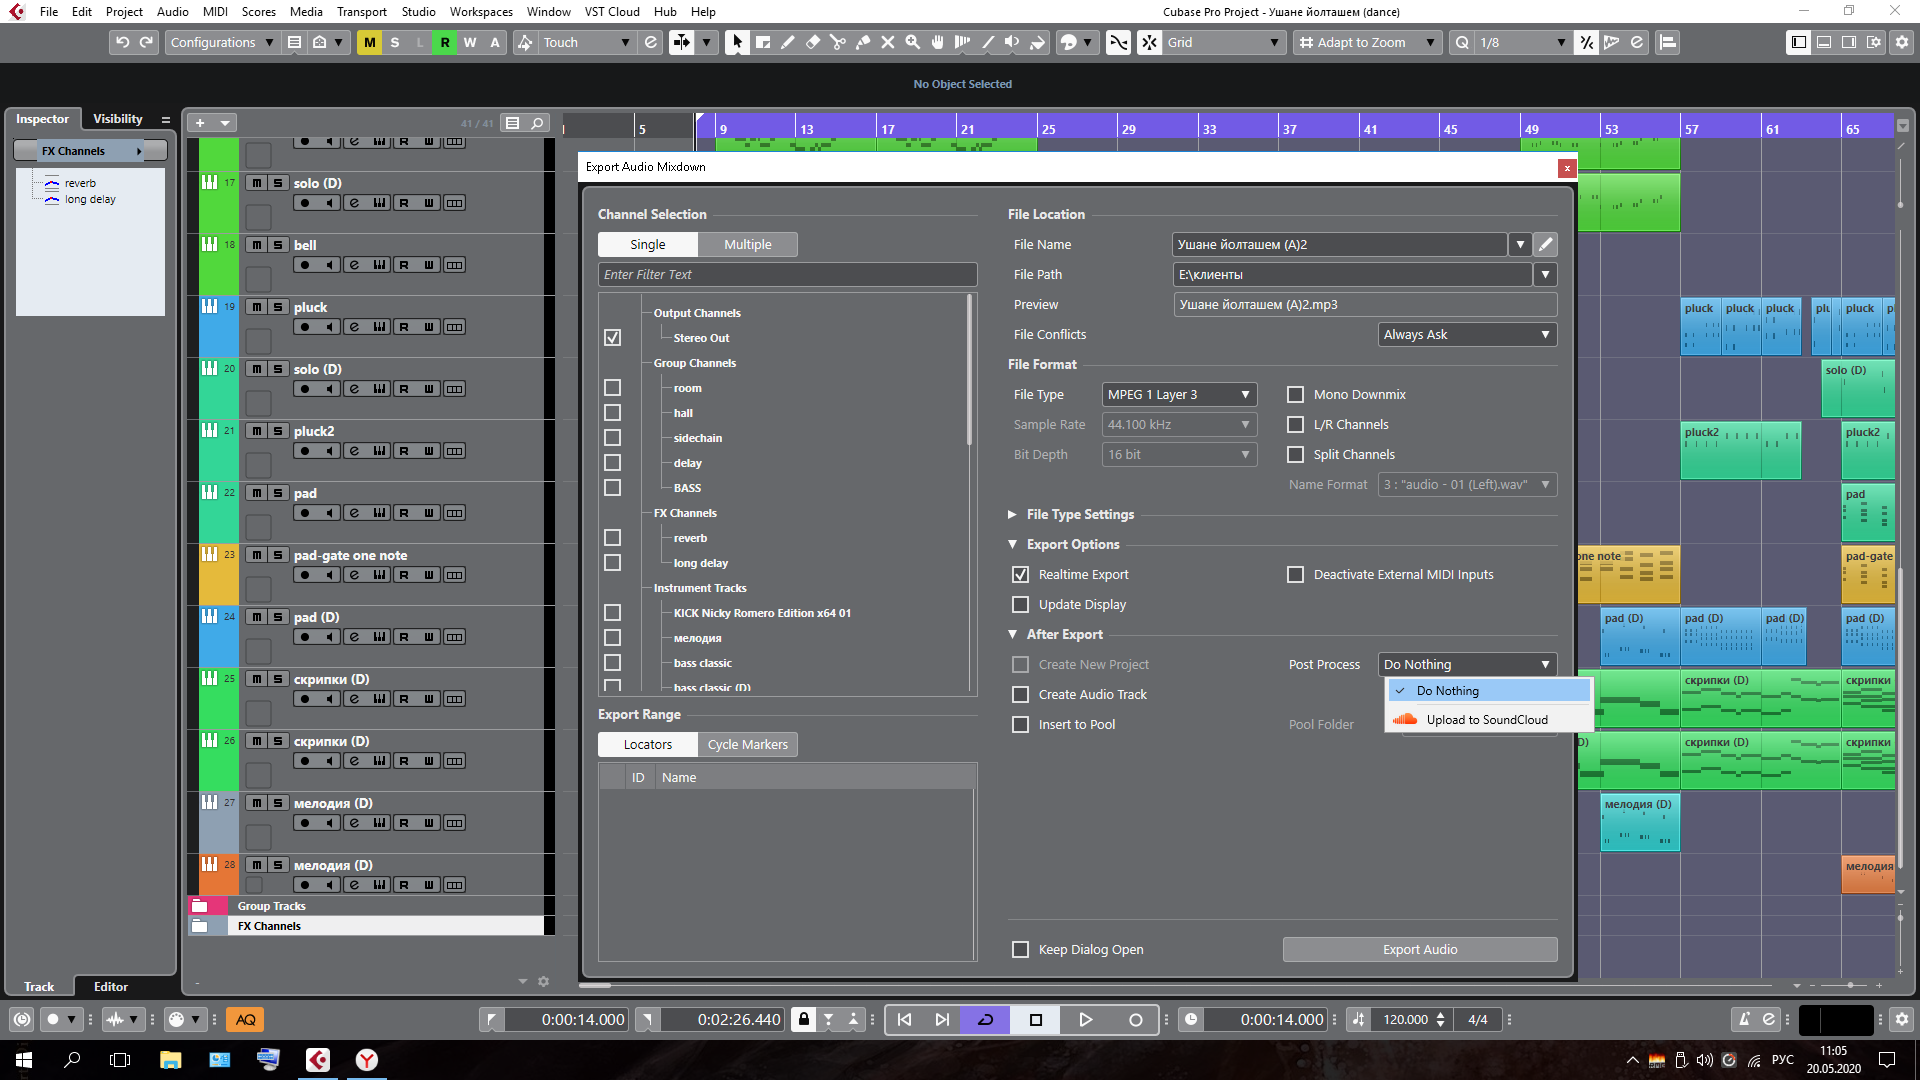Enable the Mono Downmix checkbox
This screenshot has height=1080, width=1920.
(1295, 395)
